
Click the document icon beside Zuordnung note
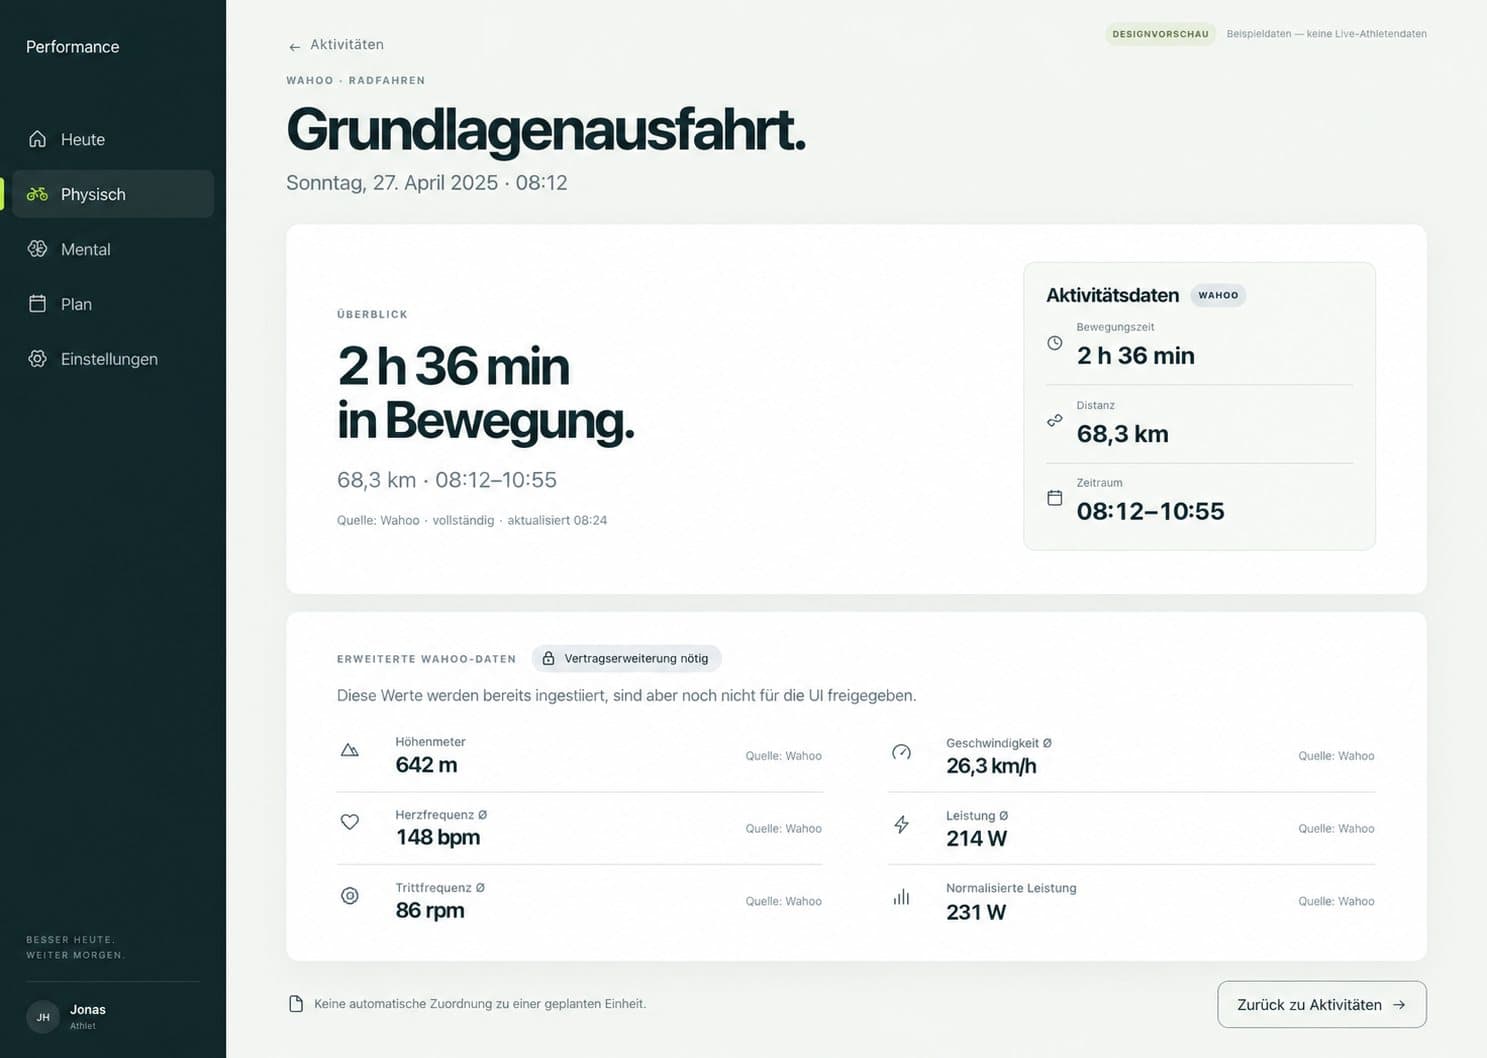[x=296, y=1004]
